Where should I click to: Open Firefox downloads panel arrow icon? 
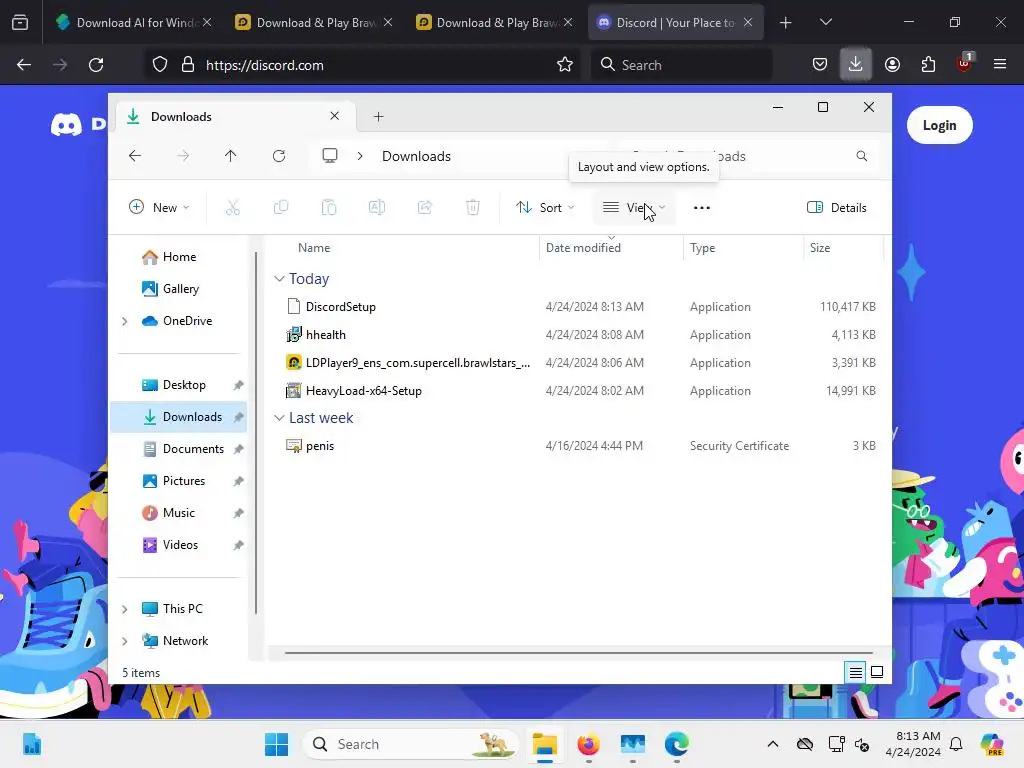click(855, 64)
